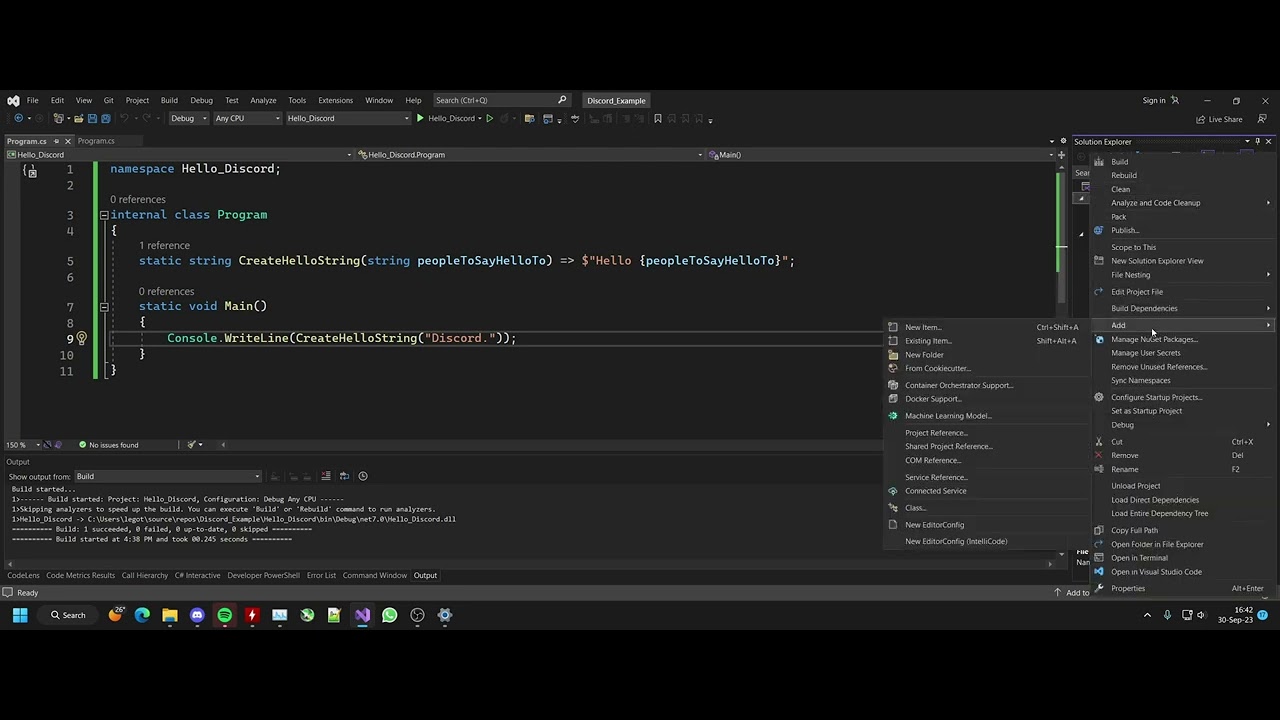
Task: Open the Main() member navigation dropdown
Action: point(880,155)
